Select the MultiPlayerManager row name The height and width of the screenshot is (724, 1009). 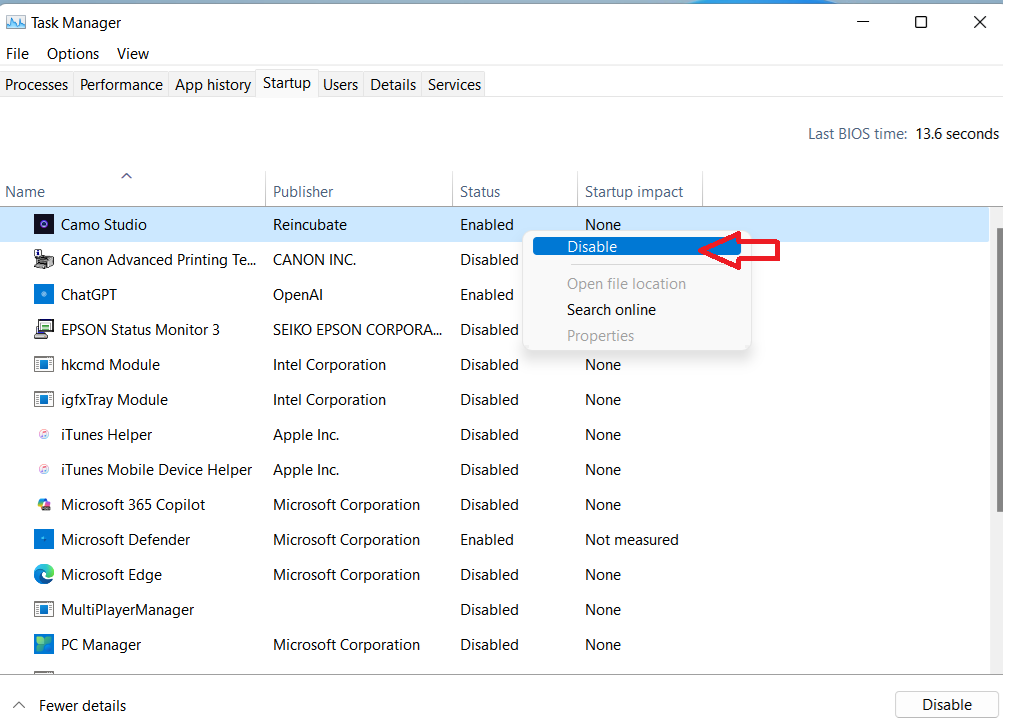point(127,609)
